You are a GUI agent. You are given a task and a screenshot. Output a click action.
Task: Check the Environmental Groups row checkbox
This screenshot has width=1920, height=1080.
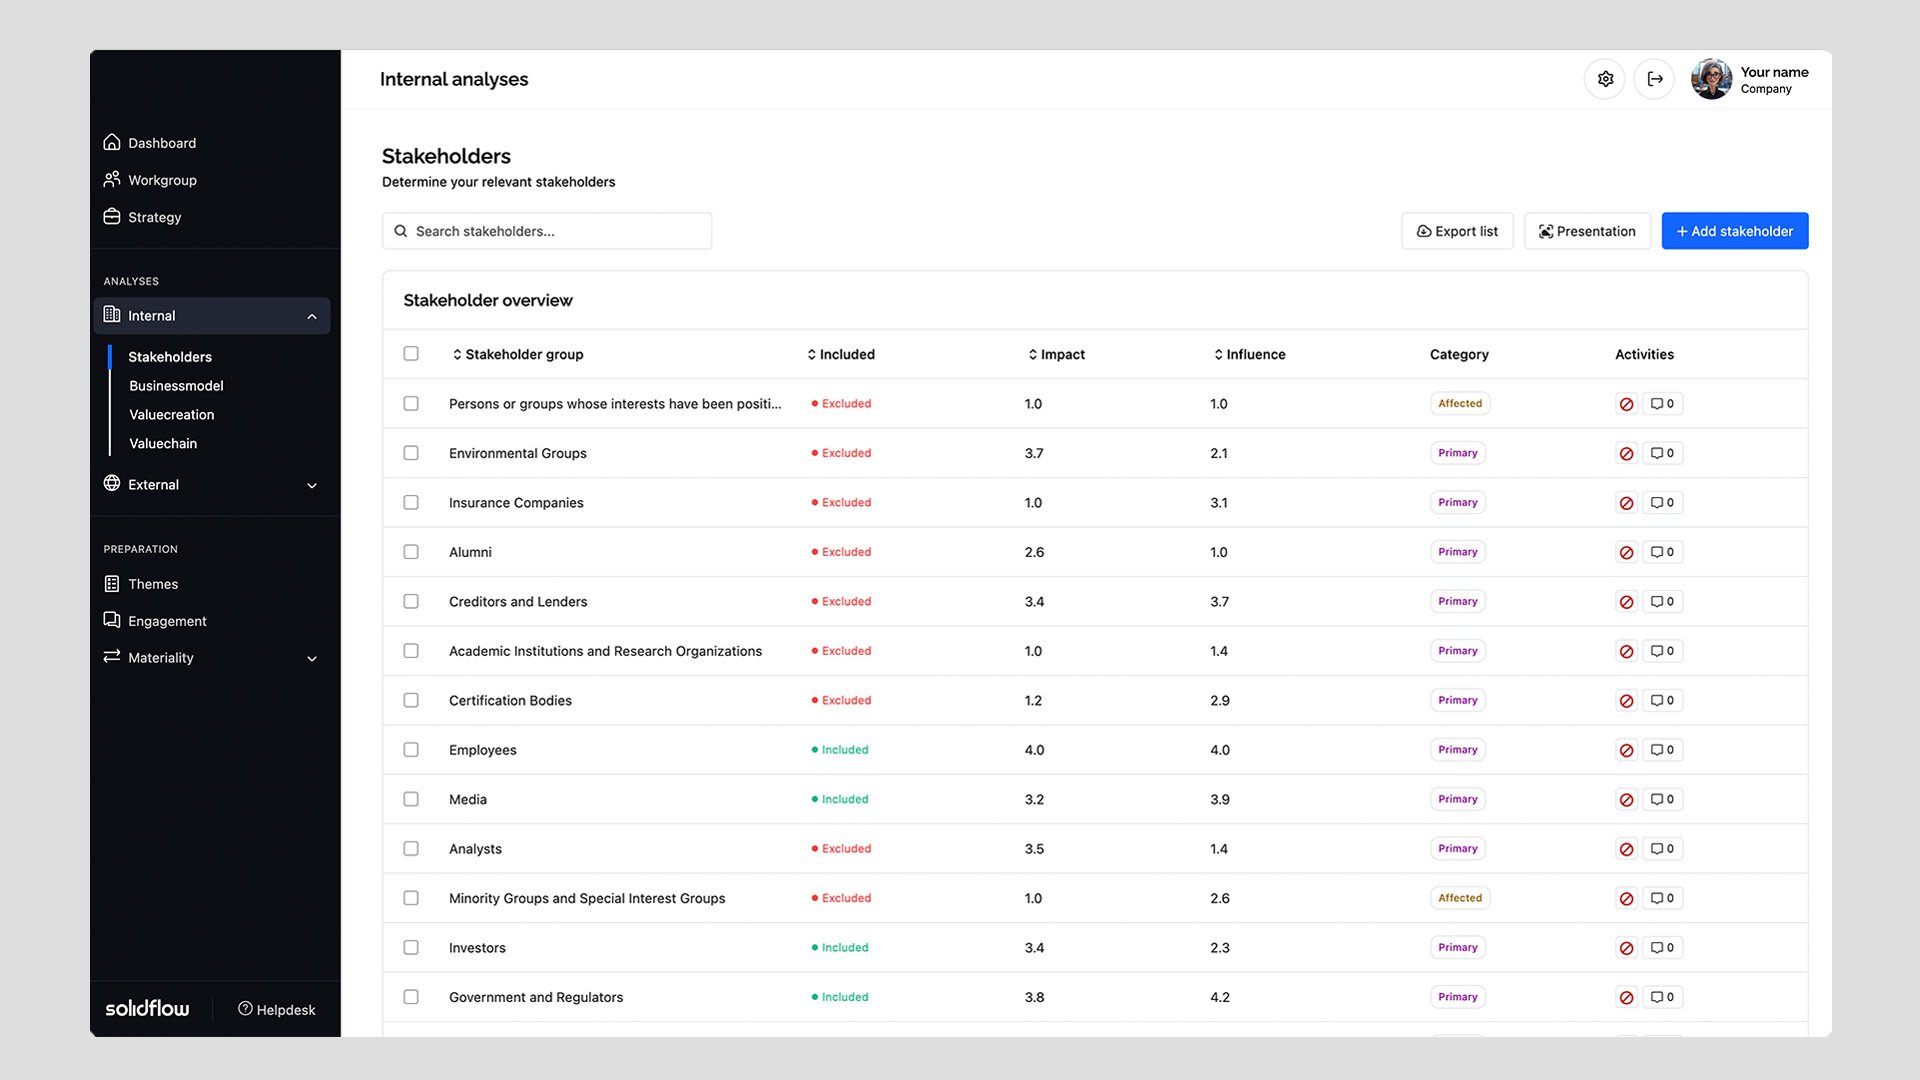(x=411, y=453)
